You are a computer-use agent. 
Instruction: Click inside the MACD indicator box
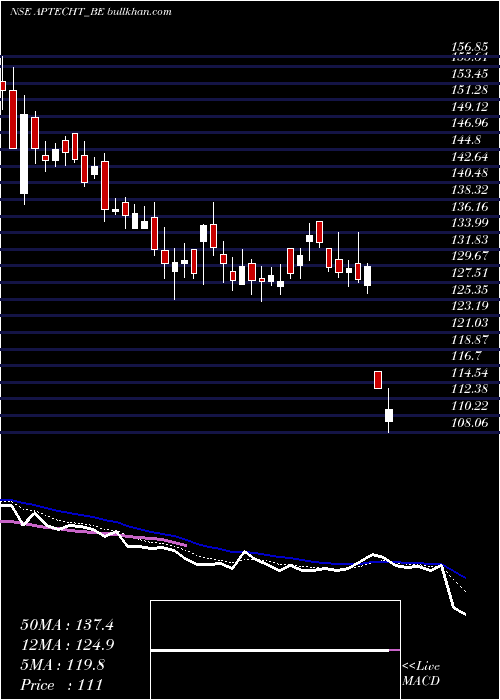click(x=275, y=650)
